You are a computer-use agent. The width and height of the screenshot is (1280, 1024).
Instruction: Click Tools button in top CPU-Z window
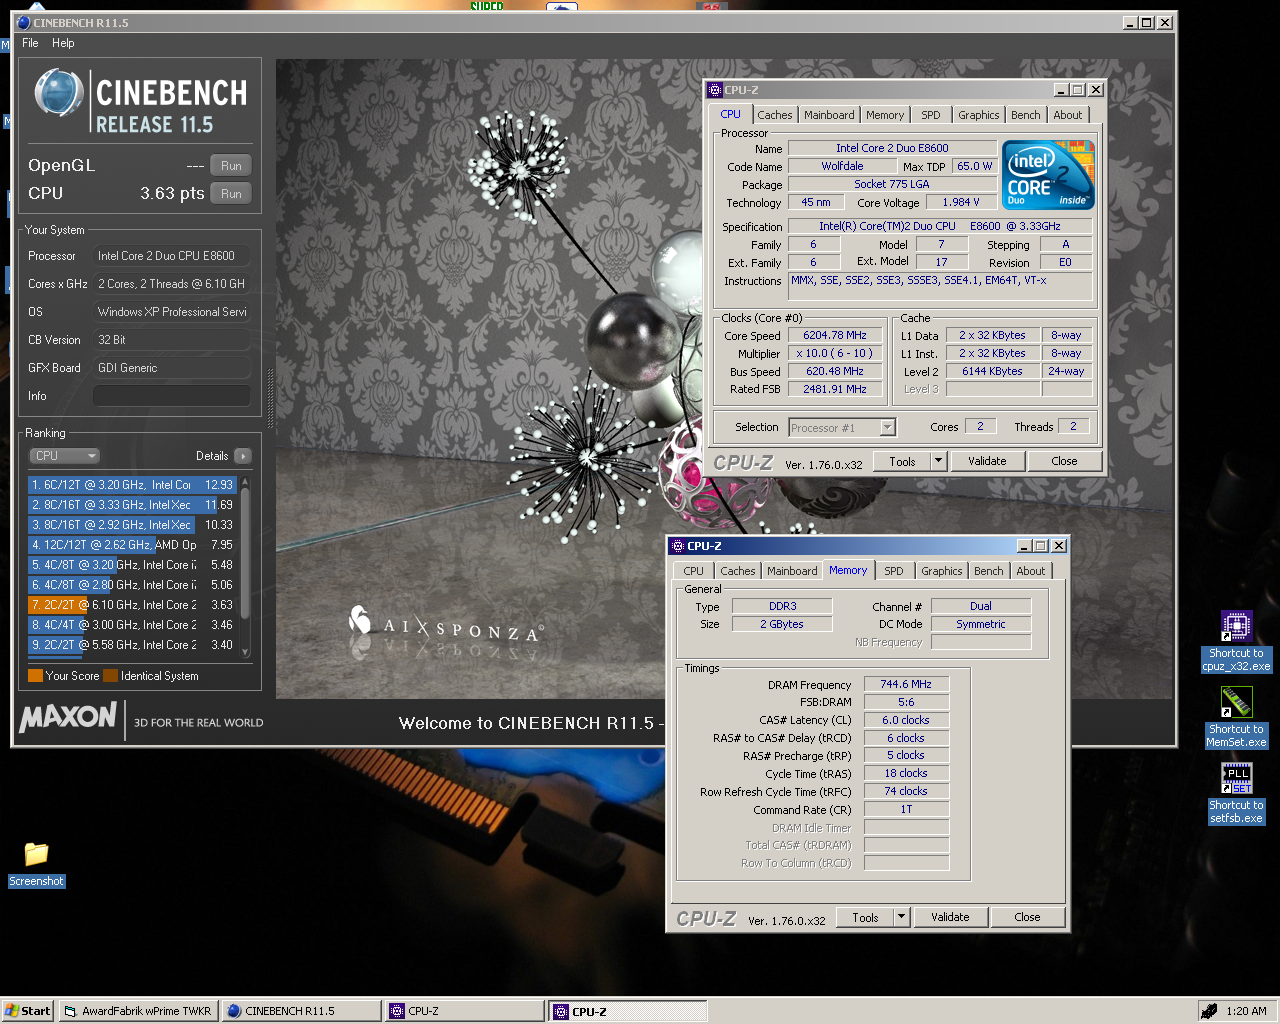pyautogui.click(x=902, y=461)
